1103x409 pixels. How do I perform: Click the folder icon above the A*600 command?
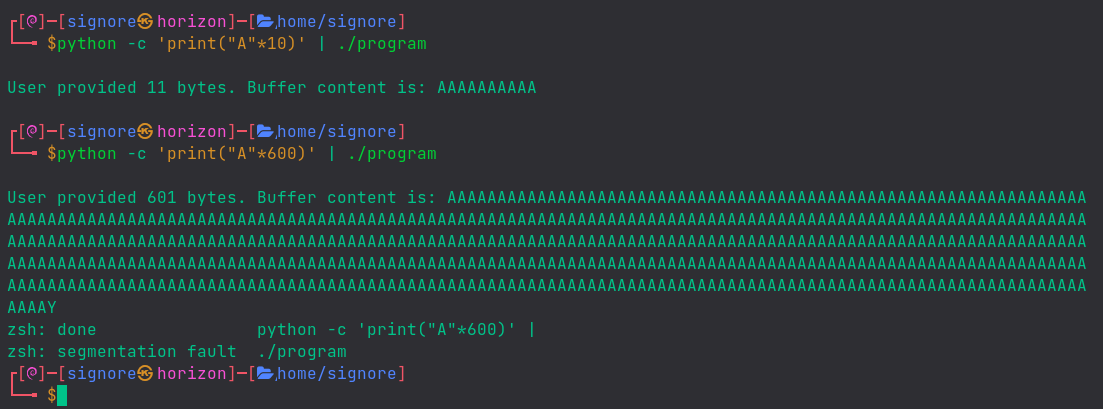tap(265, 131)
